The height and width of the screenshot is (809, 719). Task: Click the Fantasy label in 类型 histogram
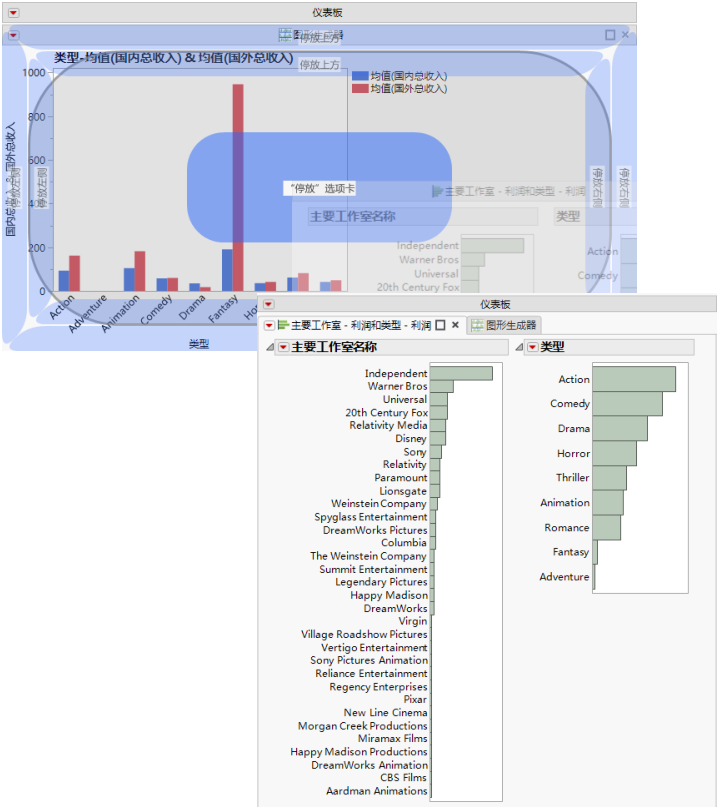570,552
